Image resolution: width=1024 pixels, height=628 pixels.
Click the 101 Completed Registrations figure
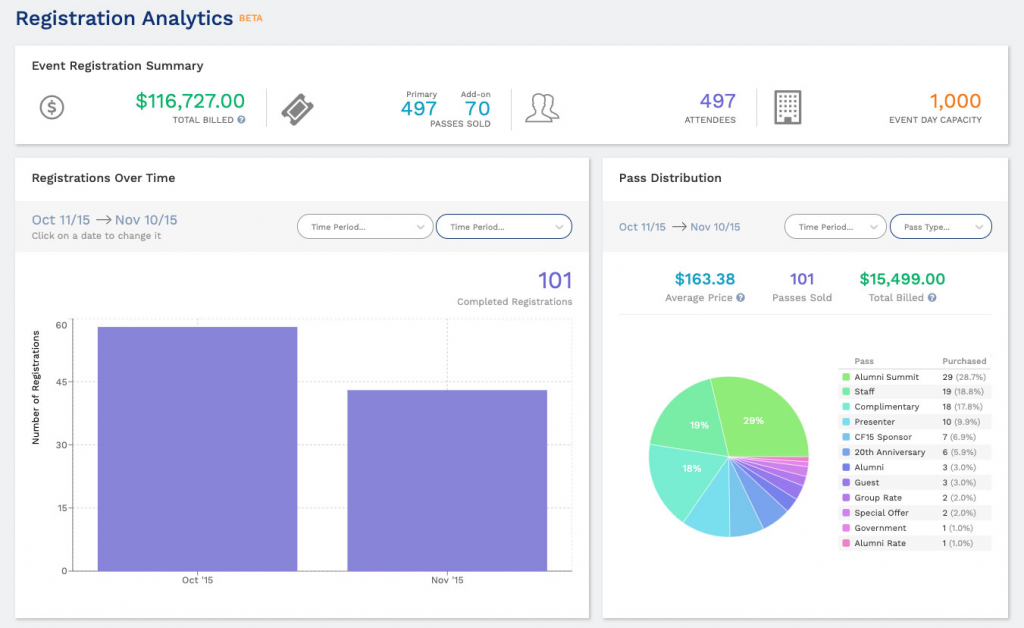pyautogui.click(x=555, y=281)
